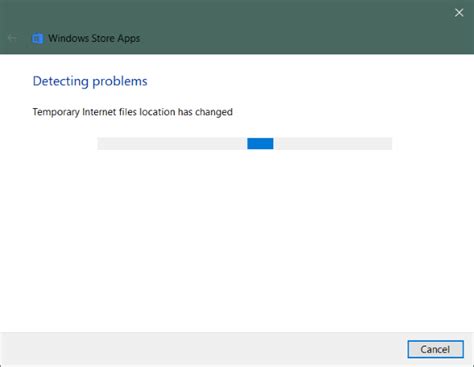Click the detection progress bar
Screen dimensions: 474x367
[245, 144]
